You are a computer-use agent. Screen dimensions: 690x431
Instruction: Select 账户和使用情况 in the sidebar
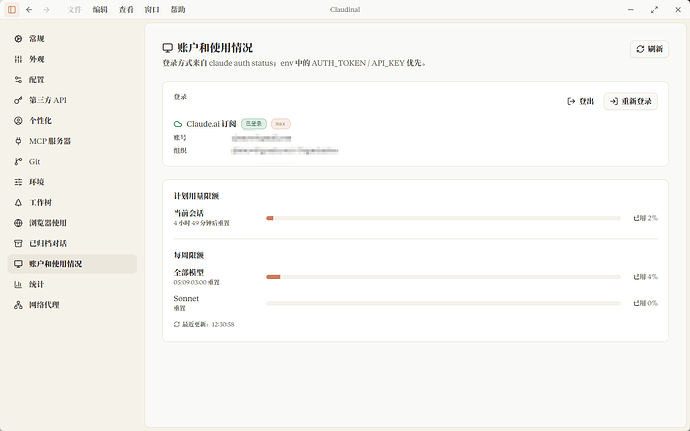coord(72,264)
